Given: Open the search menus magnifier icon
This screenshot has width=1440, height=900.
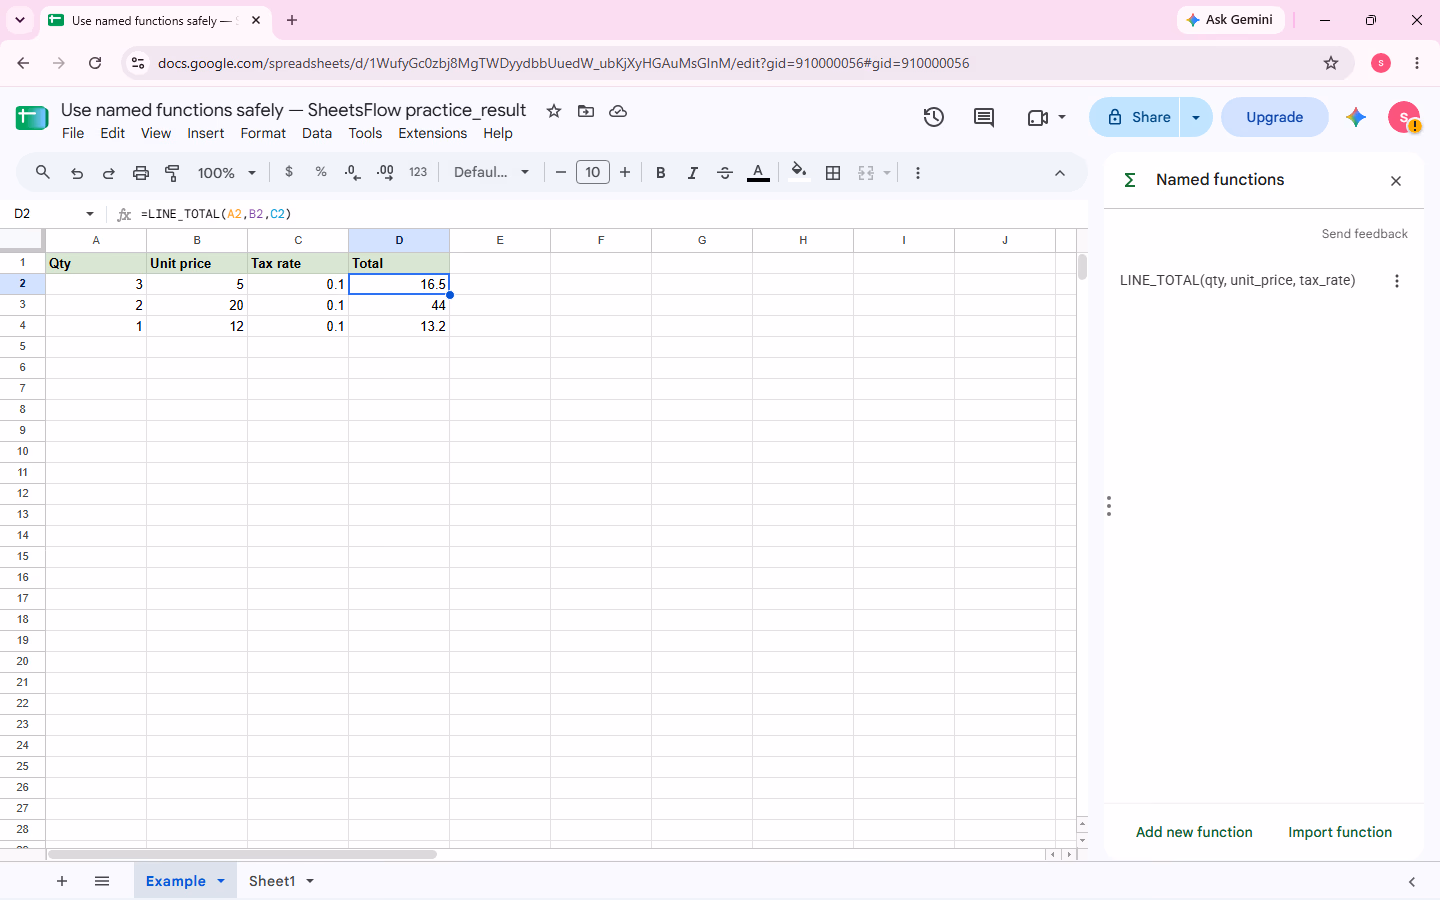Looking at the screenshot, I should 42,172.
